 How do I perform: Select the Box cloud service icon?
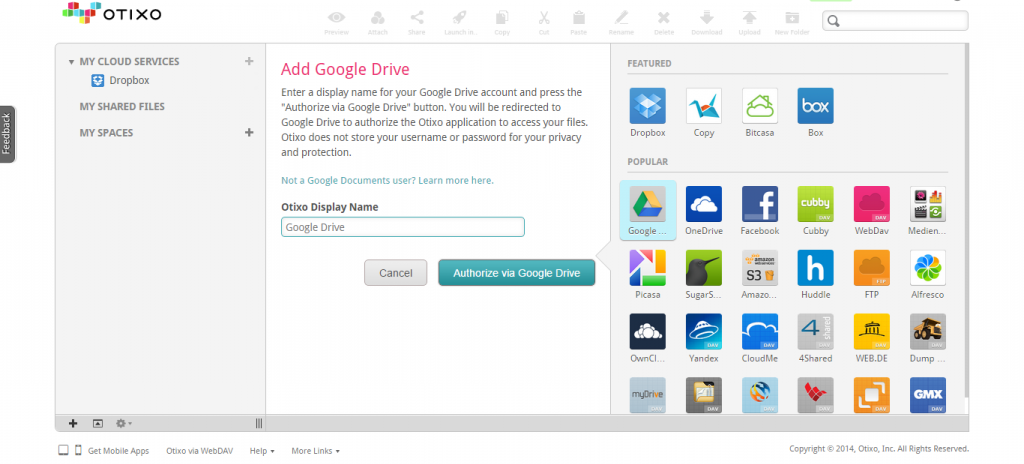tap(815, 106)
